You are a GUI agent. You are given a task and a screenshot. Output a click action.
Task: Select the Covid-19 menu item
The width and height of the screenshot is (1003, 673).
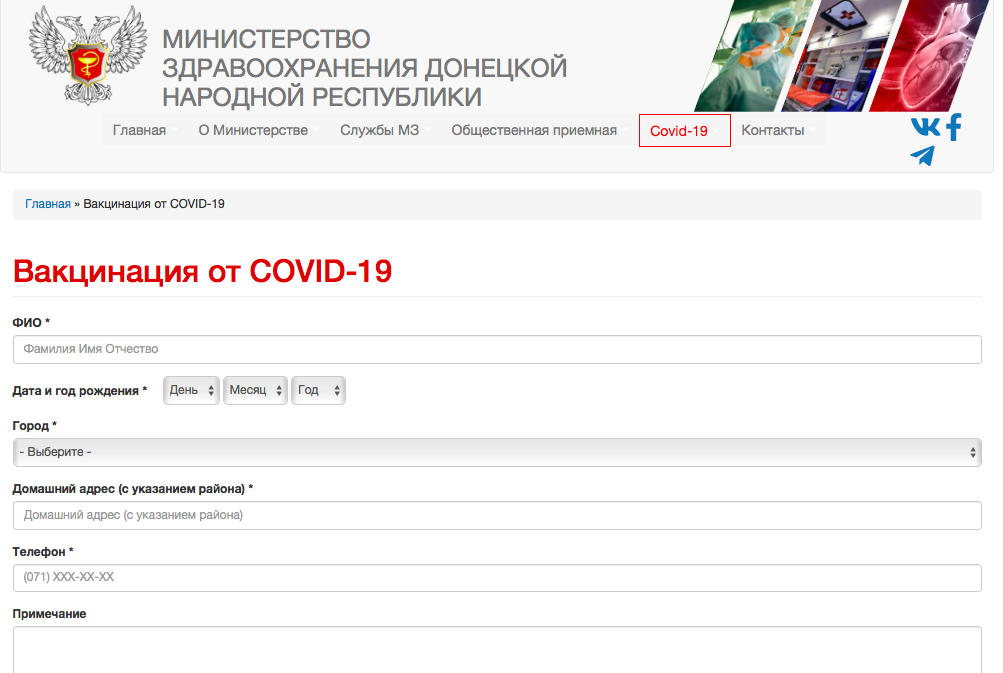tap(679, 131)
